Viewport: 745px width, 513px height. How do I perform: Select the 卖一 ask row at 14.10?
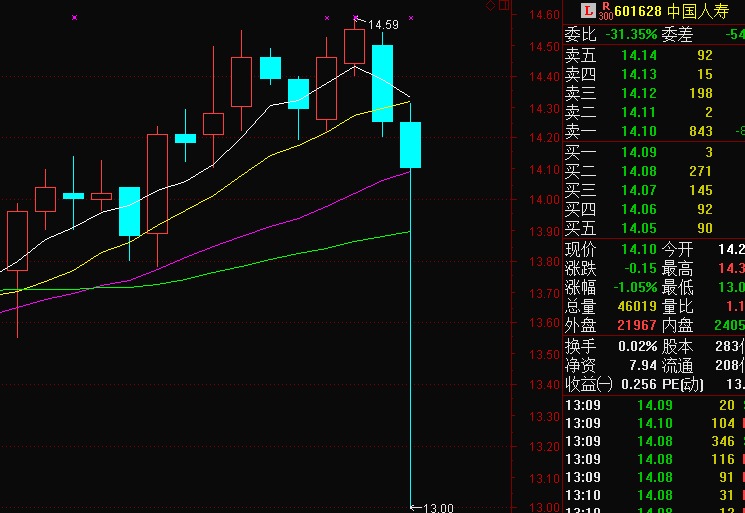(x=640, y=131)
